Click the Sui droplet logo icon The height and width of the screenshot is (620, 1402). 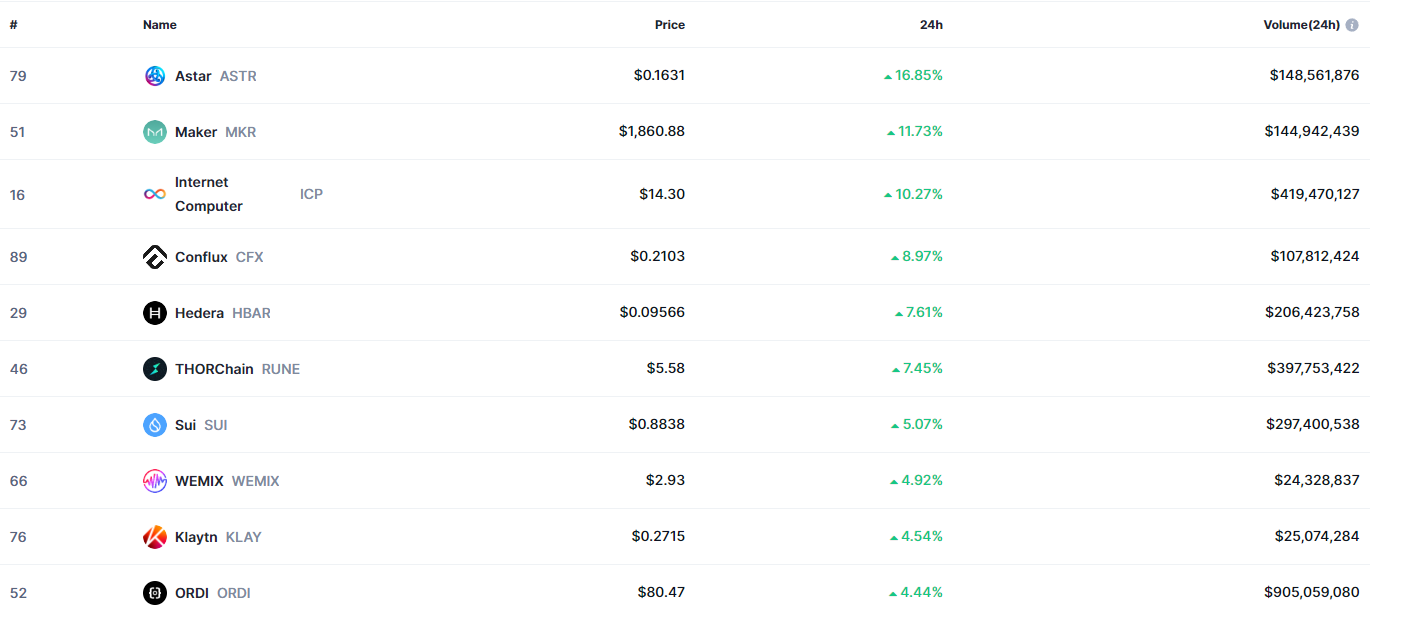point(155,425)
